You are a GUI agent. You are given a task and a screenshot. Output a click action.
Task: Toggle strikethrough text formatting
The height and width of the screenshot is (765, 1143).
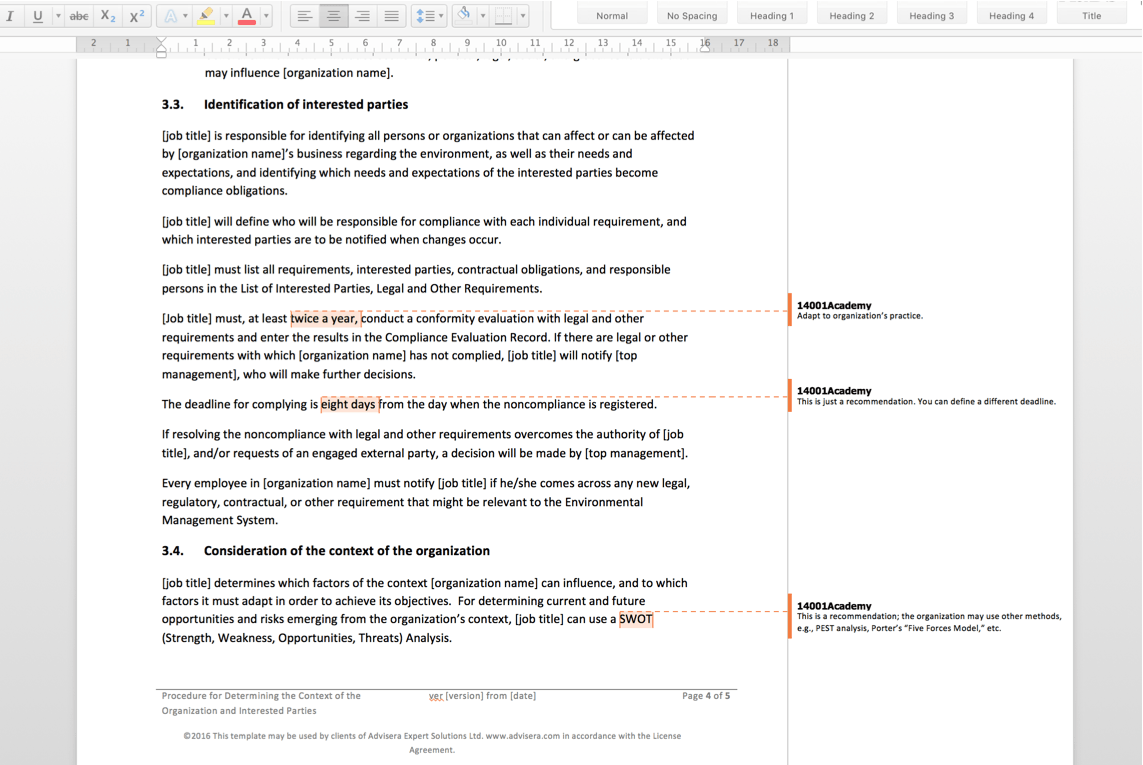[x=79, y=16]
